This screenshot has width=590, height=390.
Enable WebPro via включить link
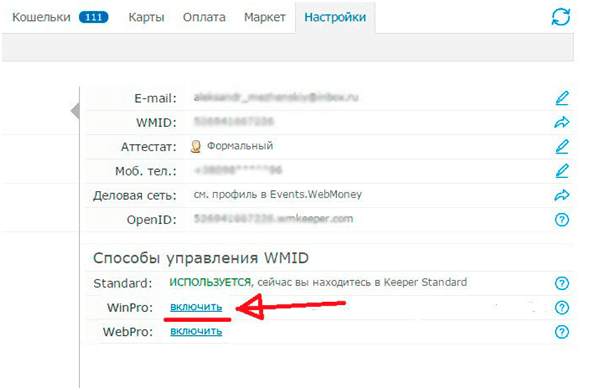tap(196, 331)
